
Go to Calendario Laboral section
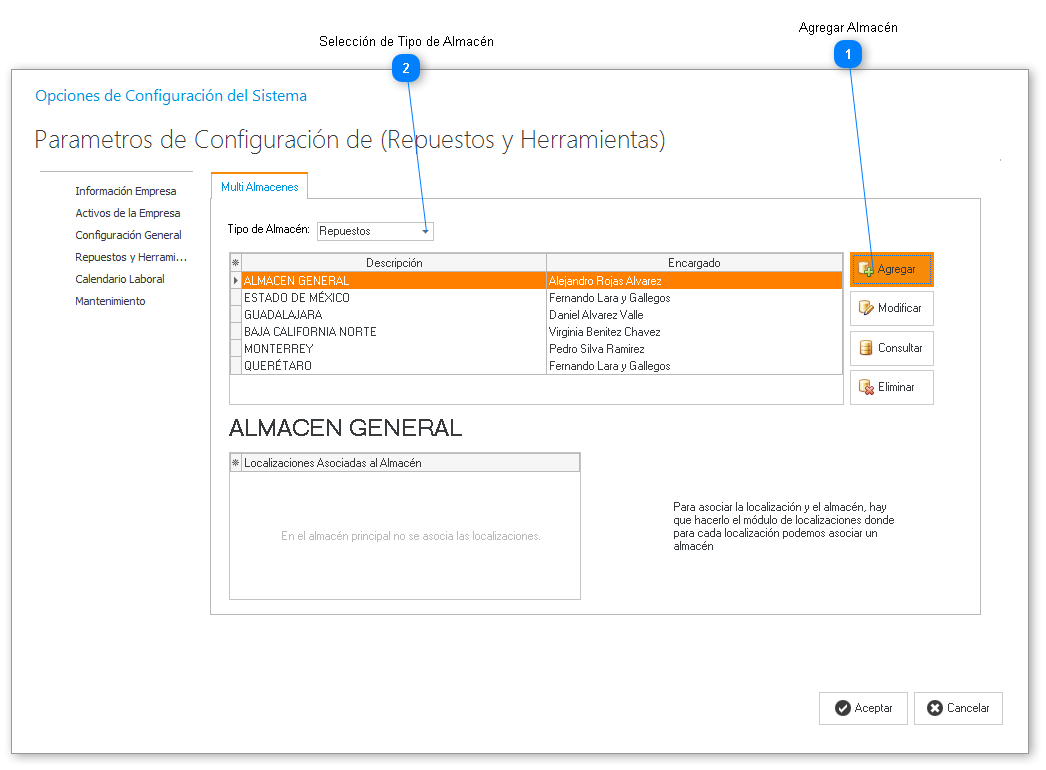click(x=119, y=279)
